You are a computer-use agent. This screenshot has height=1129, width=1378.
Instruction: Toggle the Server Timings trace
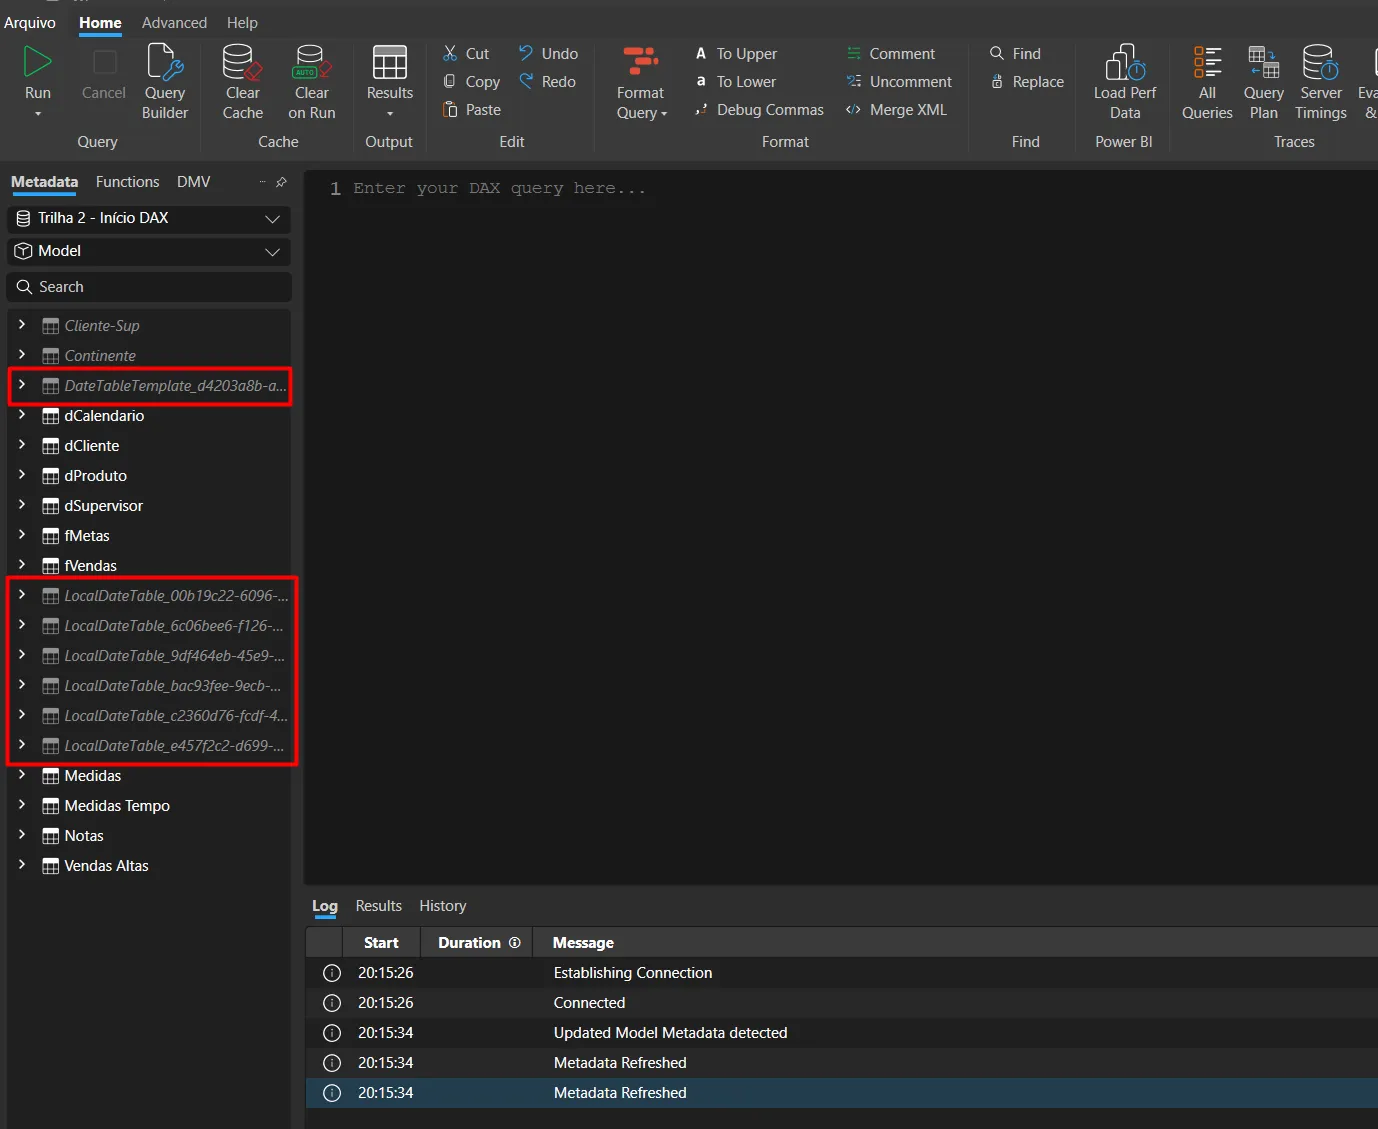pos(1320,63)
